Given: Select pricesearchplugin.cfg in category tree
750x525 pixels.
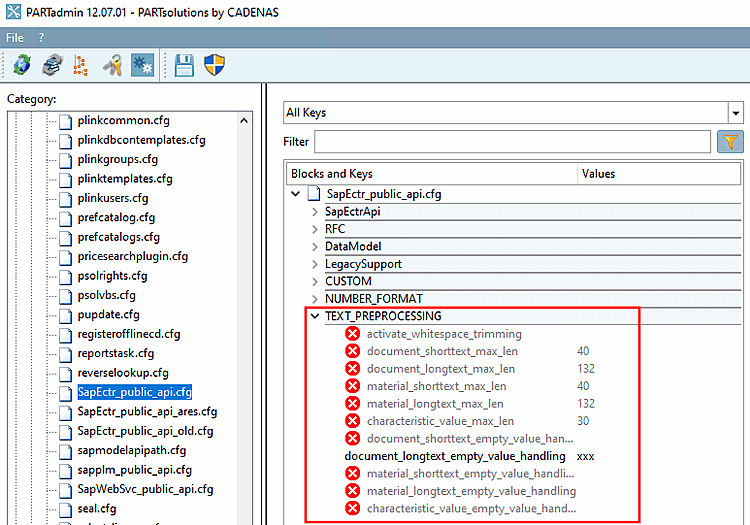Looking at the screenshot, I should click(x=132, y=256).
